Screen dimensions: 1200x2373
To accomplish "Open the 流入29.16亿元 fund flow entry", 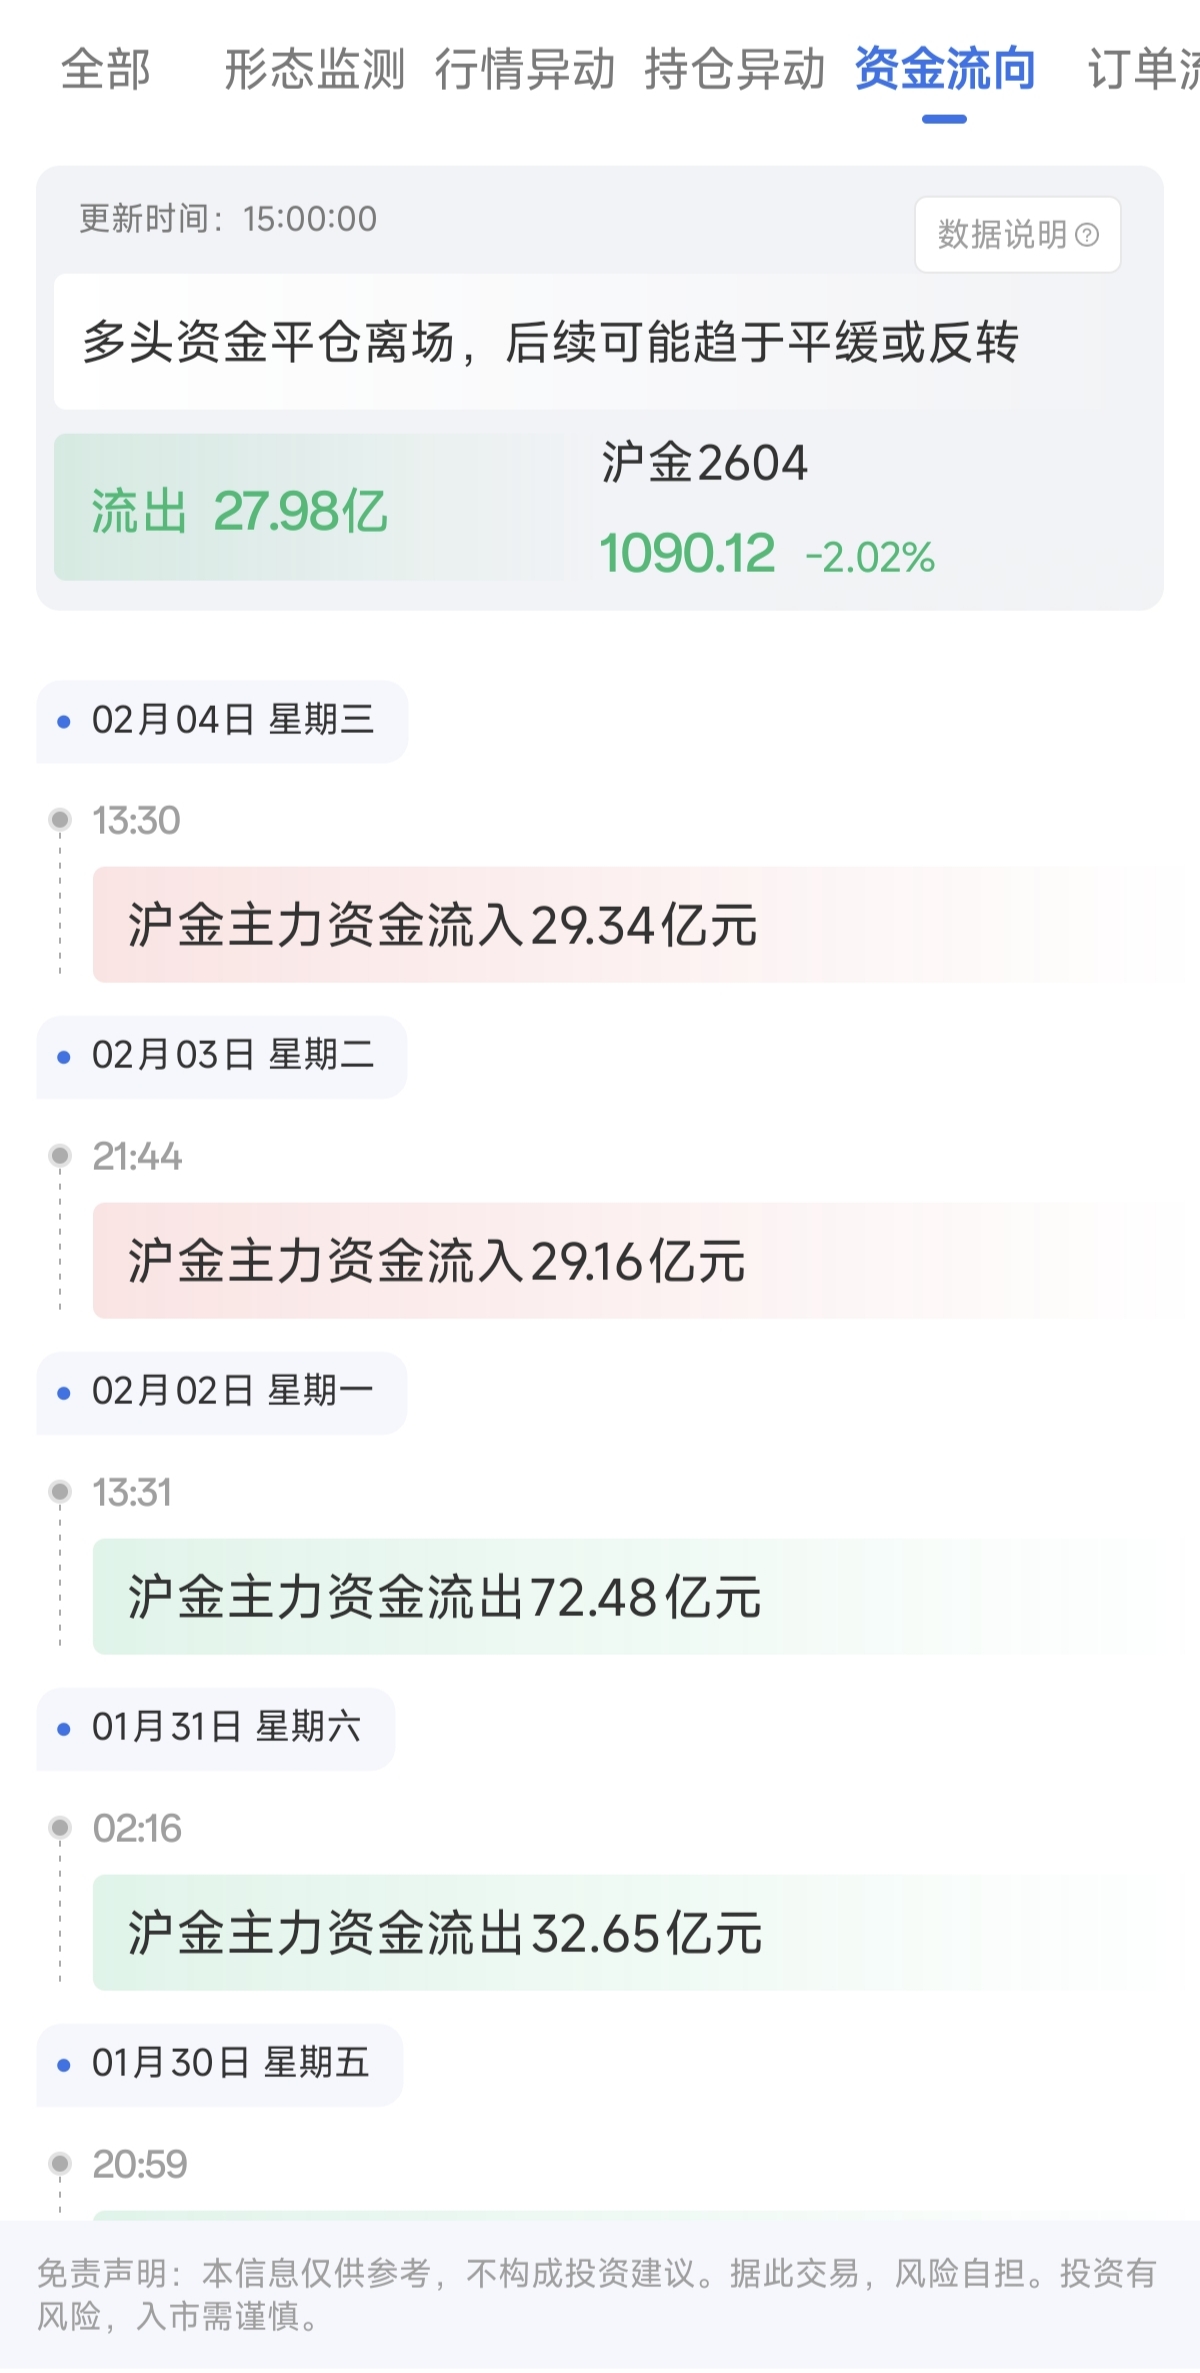I will click(x=437, y=1261).
